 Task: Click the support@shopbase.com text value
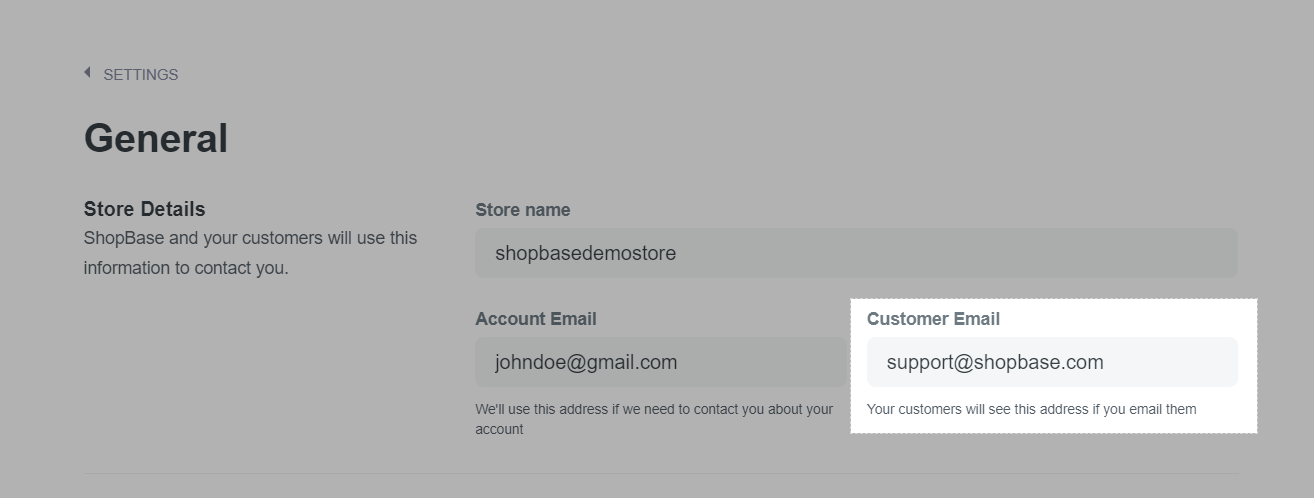click(x=994, y=362)
